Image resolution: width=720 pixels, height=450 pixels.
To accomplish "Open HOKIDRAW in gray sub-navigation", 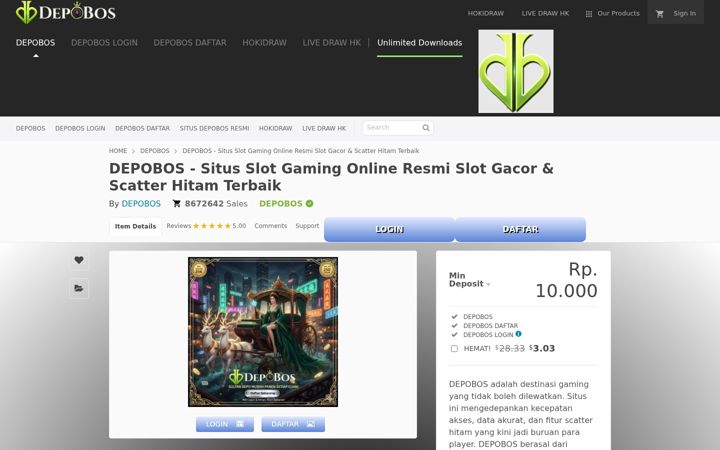I will [276, 128].
